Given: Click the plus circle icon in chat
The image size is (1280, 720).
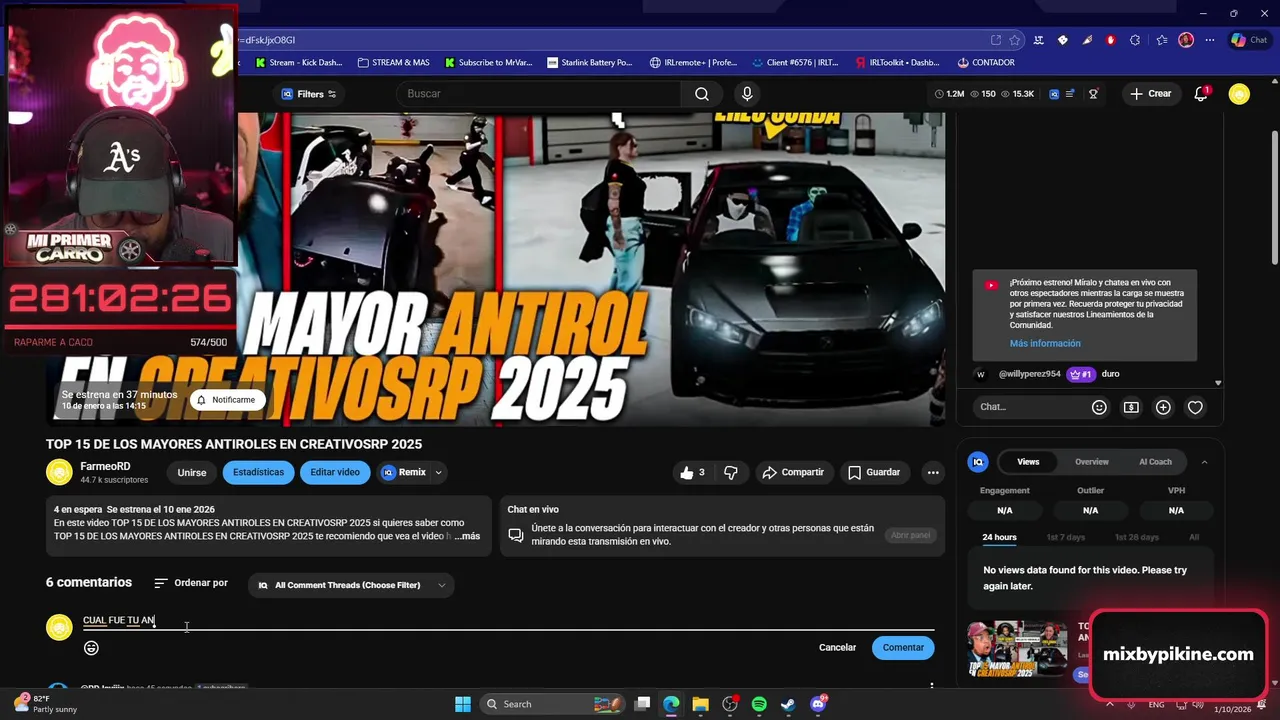Looking at the screenshot, I should pos(1163,407).
